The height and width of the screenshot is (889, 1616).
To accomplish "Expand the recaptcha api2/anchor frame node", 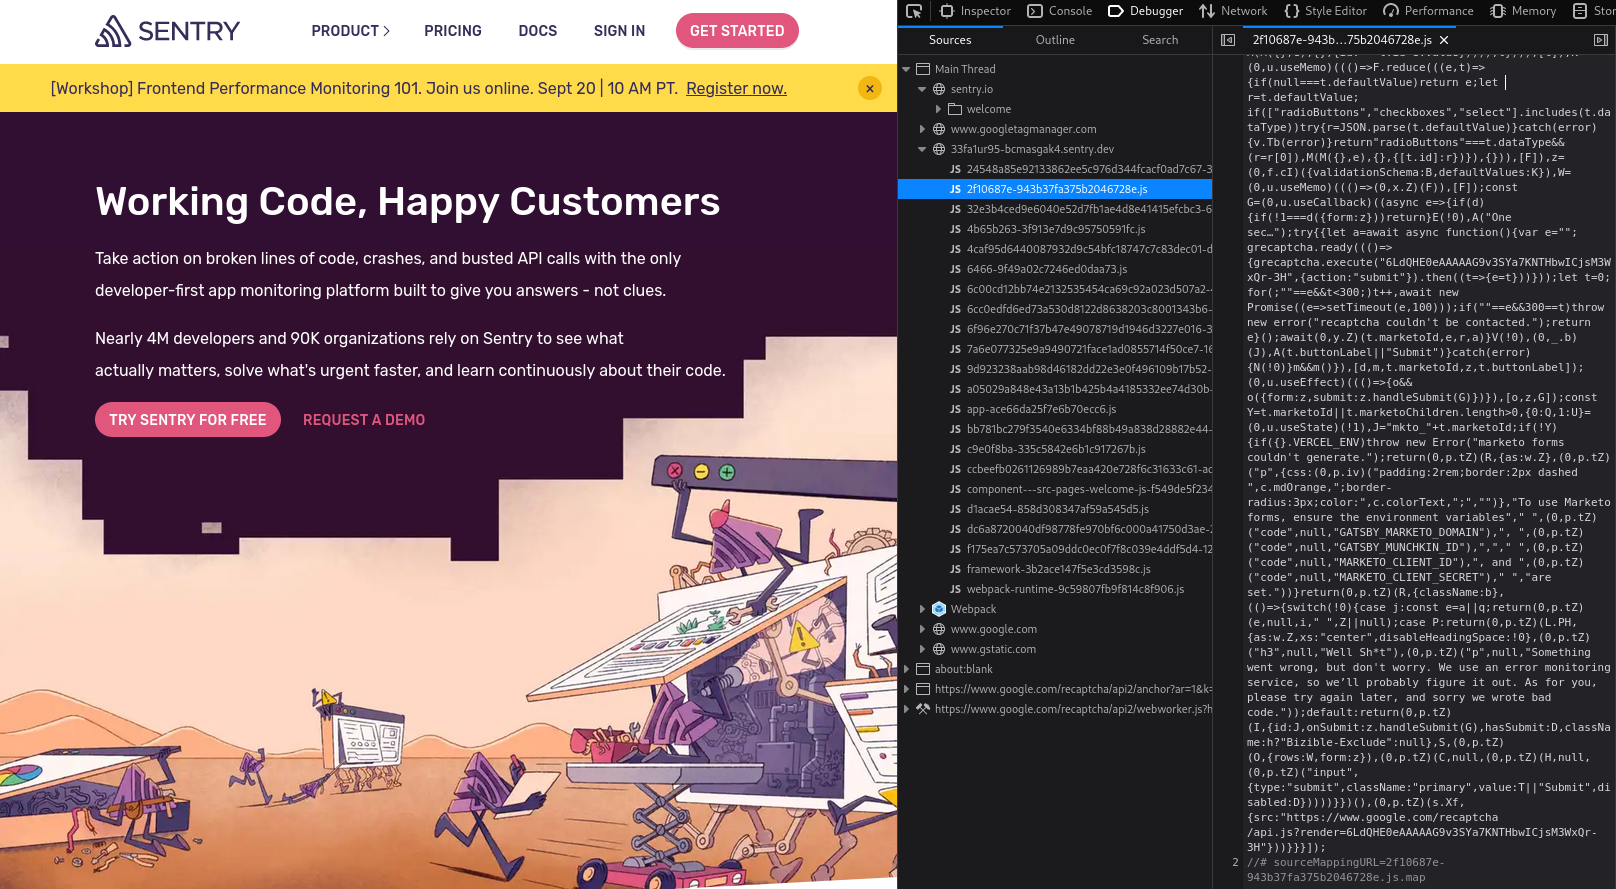I will (x=906, y=689).
